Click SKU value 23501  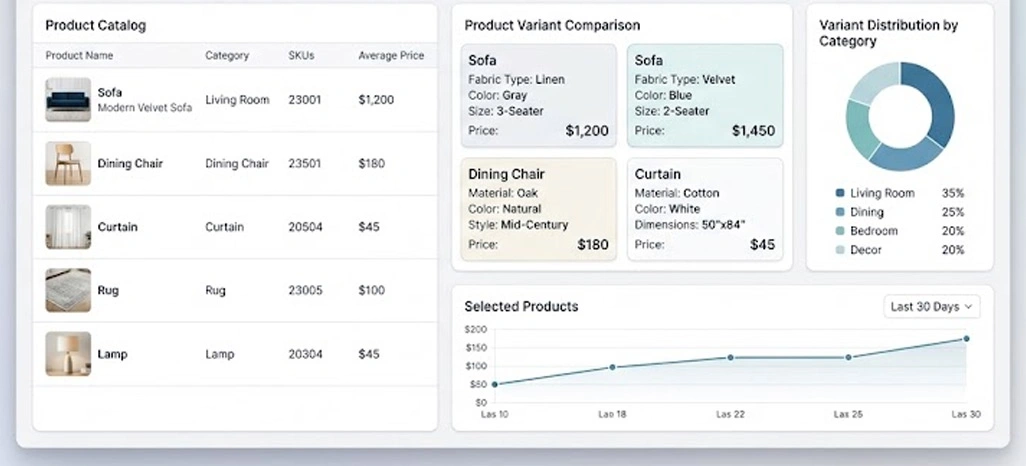tap(305, 164)
